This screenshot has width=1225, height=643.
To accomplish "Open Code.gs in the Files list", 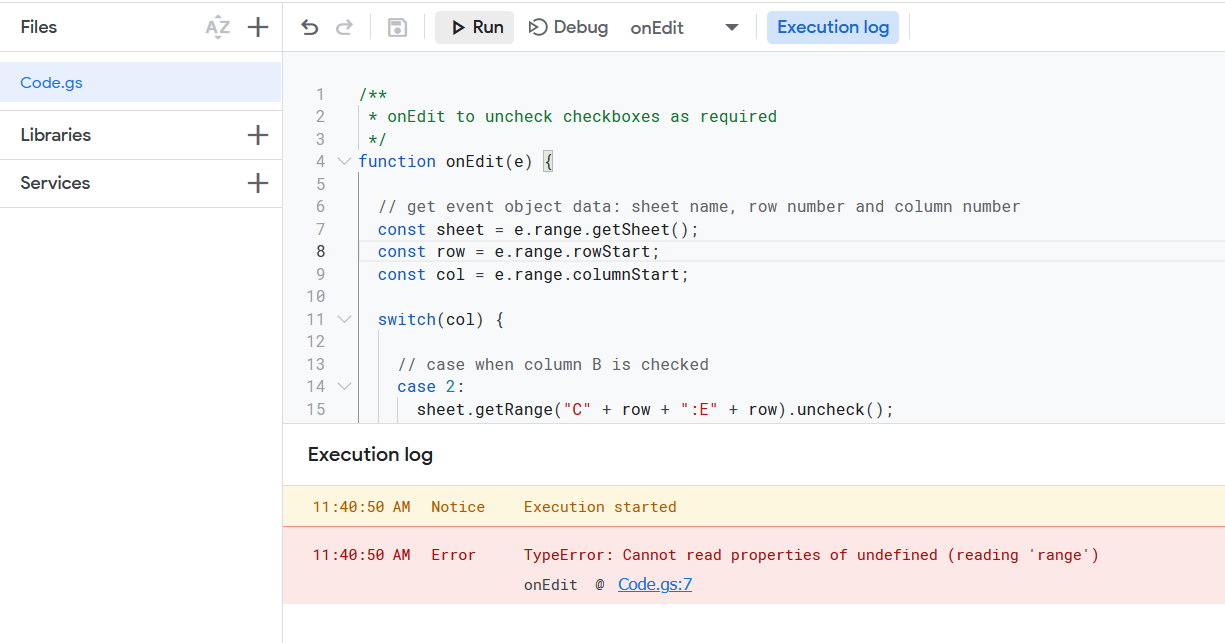I will 52,83.
